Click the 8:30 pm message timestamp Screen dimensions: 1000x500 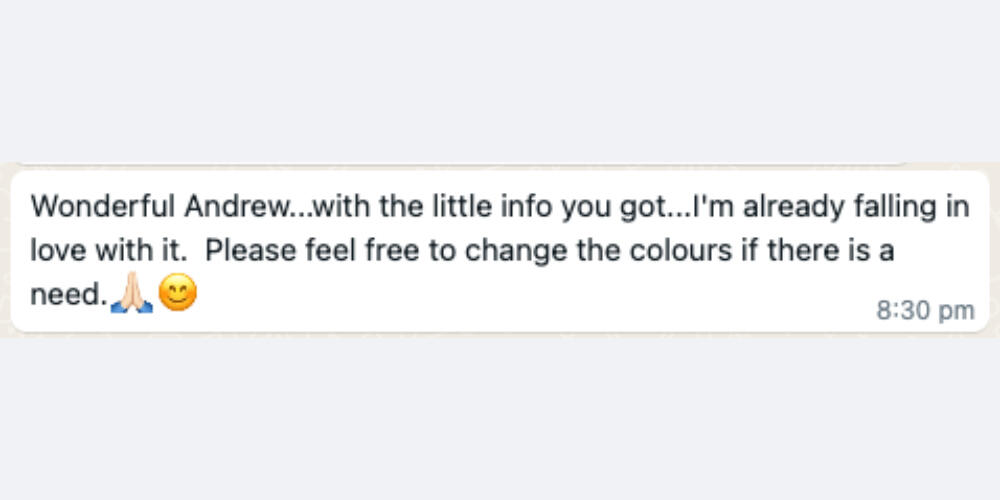point(925,311)
